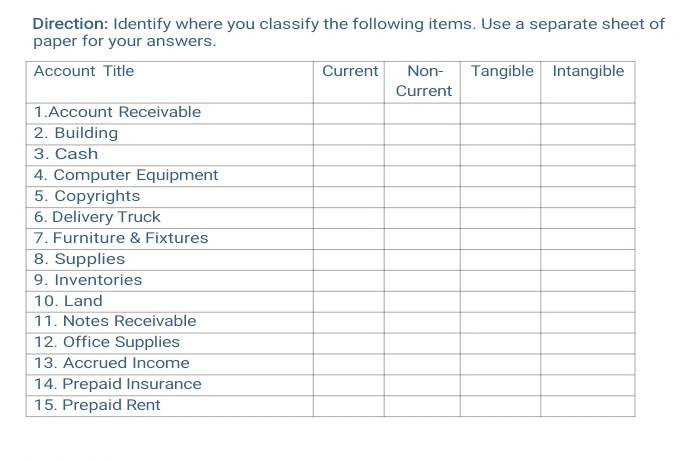Click the Tangible cell for Furniture & Fixtures

500,238
